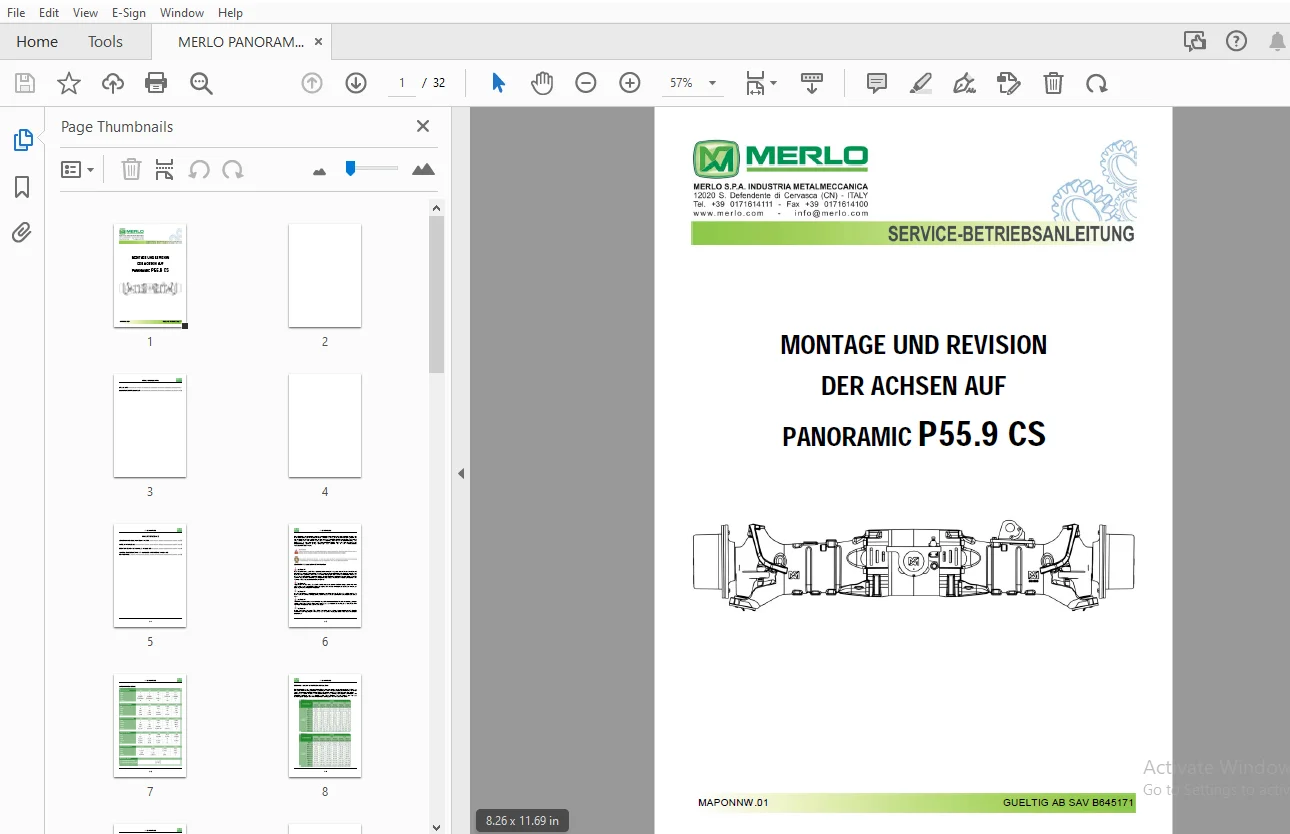Reduce thumbnail size with small mountain icon

coord(320,171)
